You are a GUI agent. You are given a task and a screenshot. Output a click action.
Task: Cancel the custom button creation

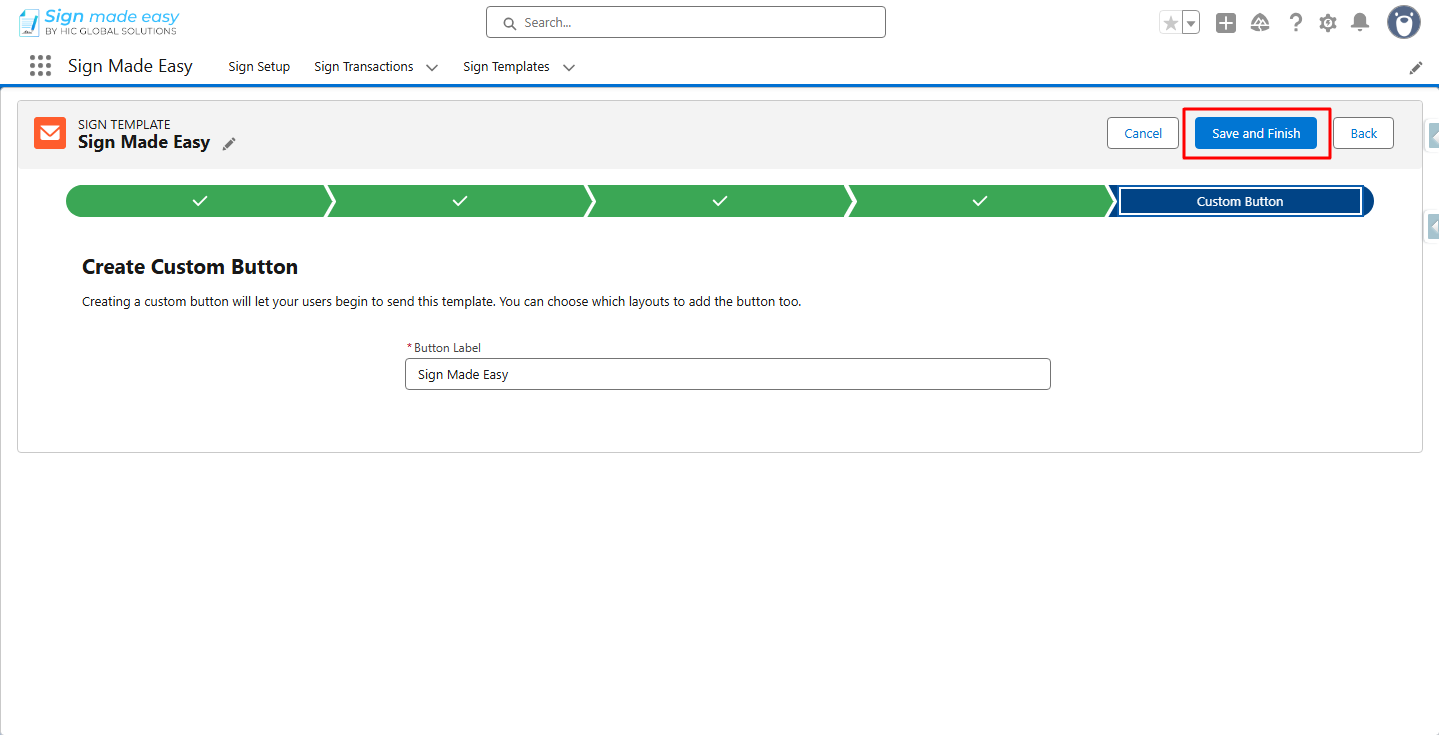(x=1142, y=132)
